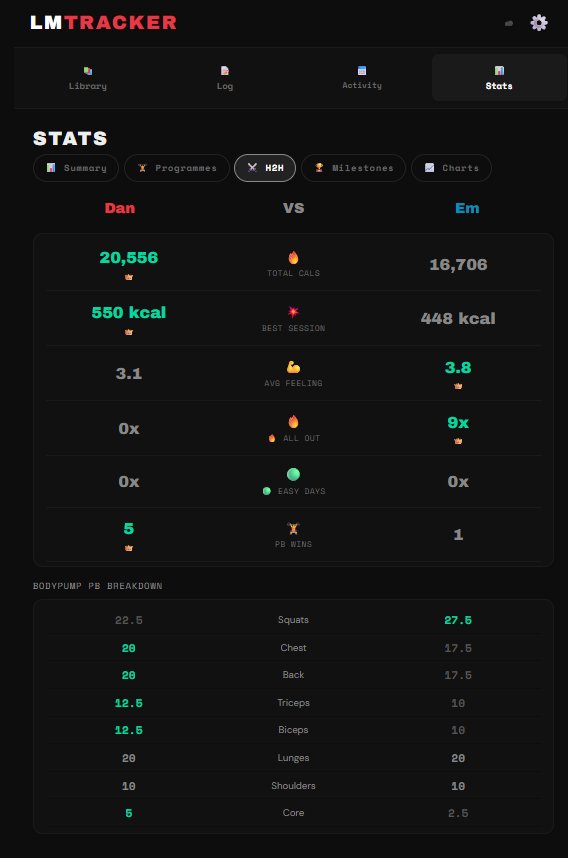Click the Log document icon

(224, 71)
